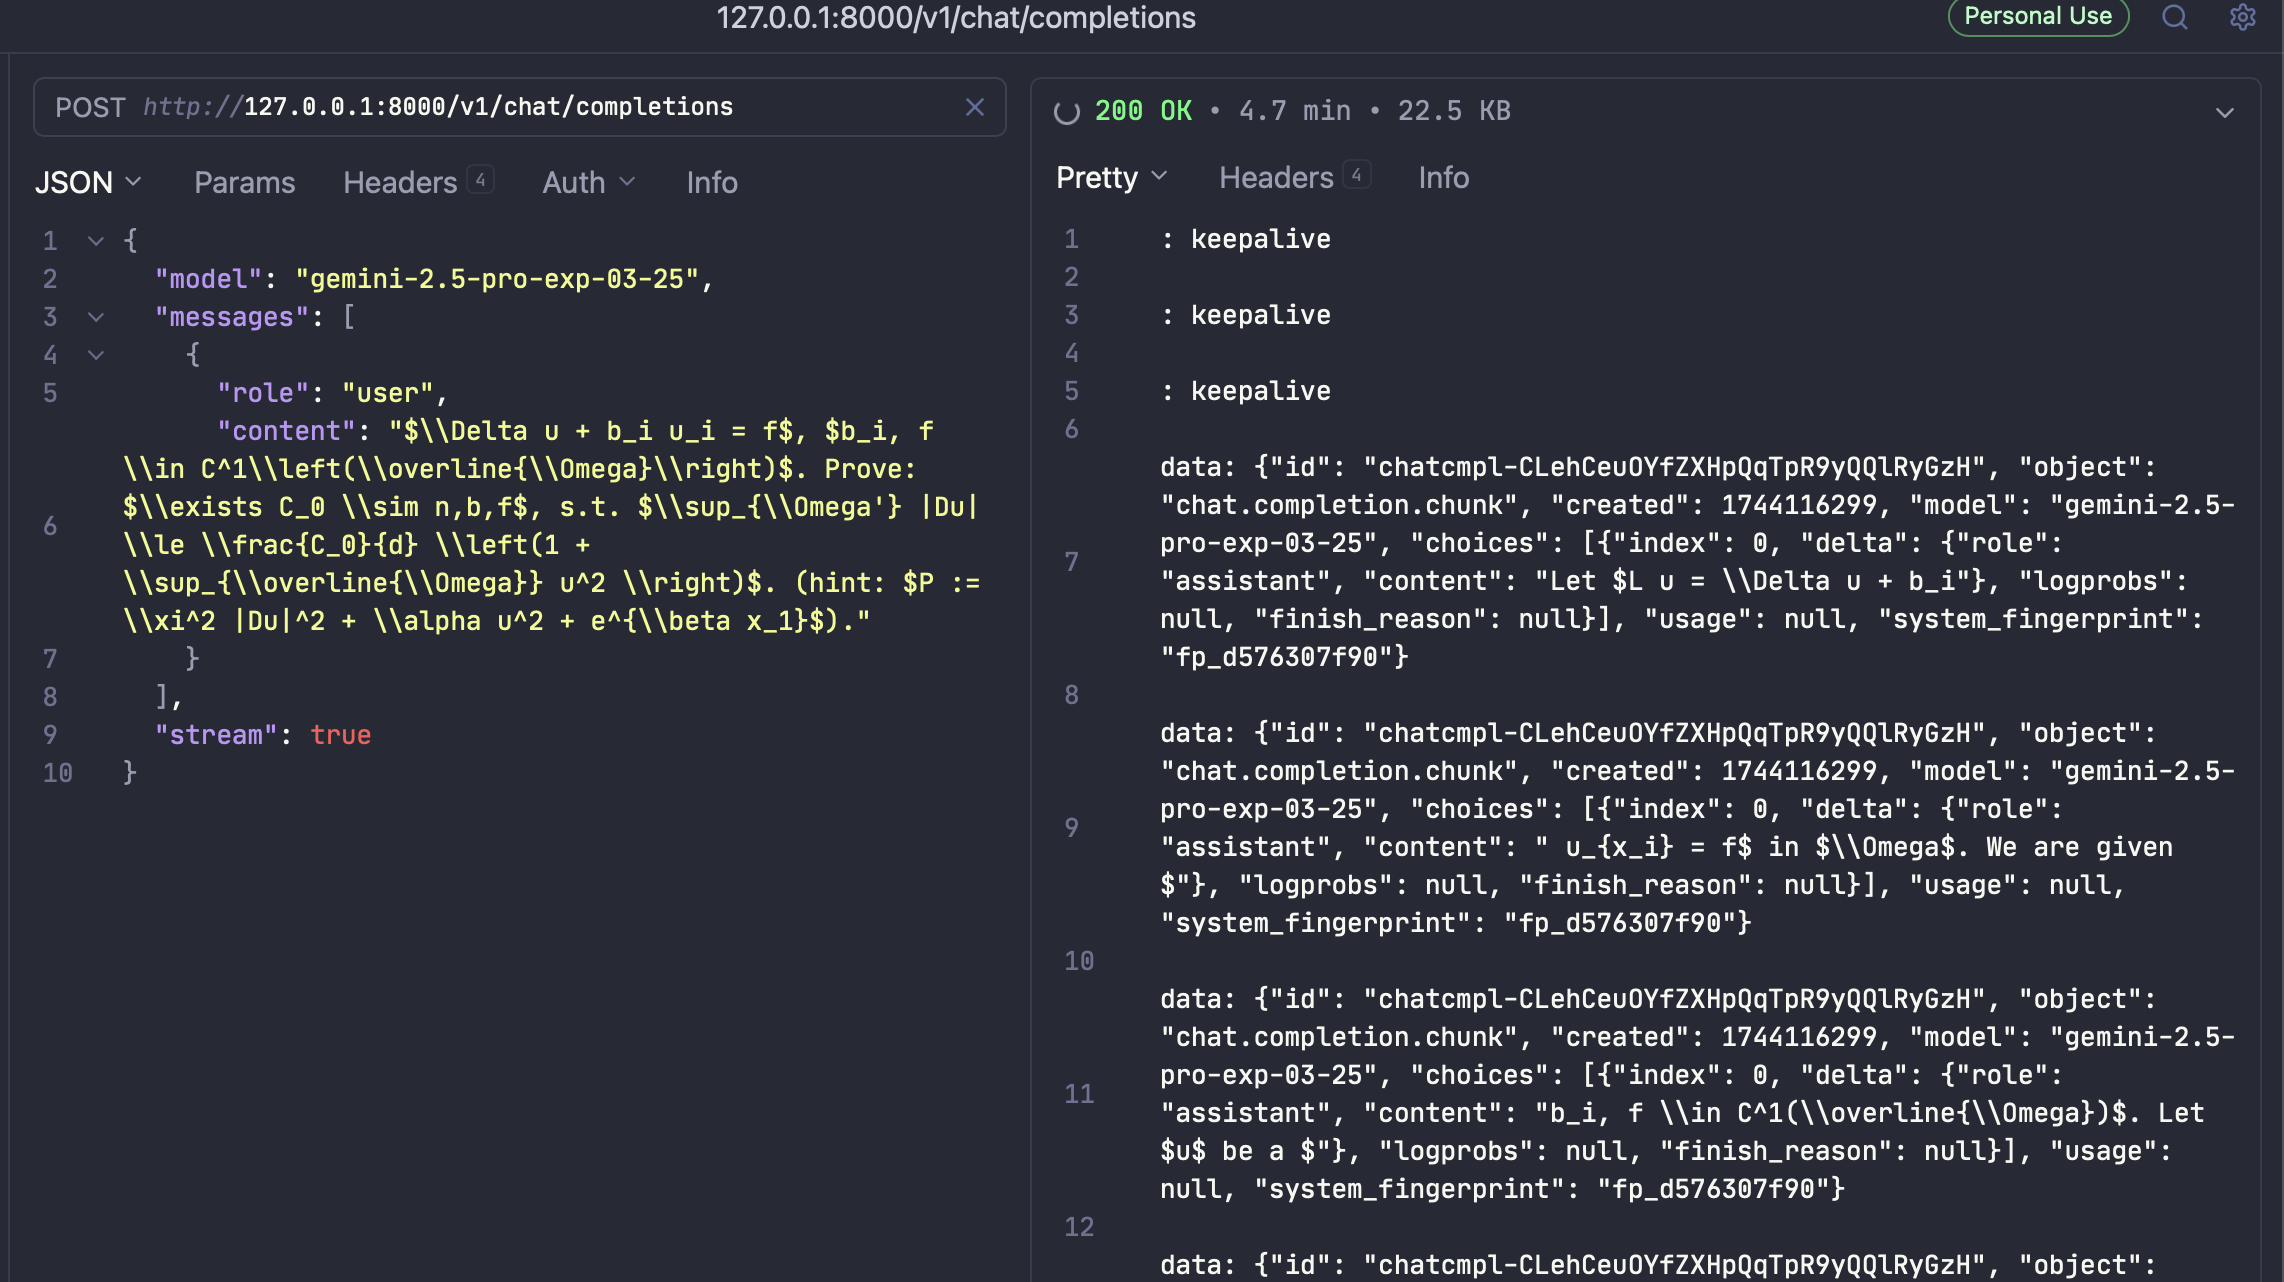Click the first keepalive line in response
Screen dimensions: 2284x1282
[1246, 239]
